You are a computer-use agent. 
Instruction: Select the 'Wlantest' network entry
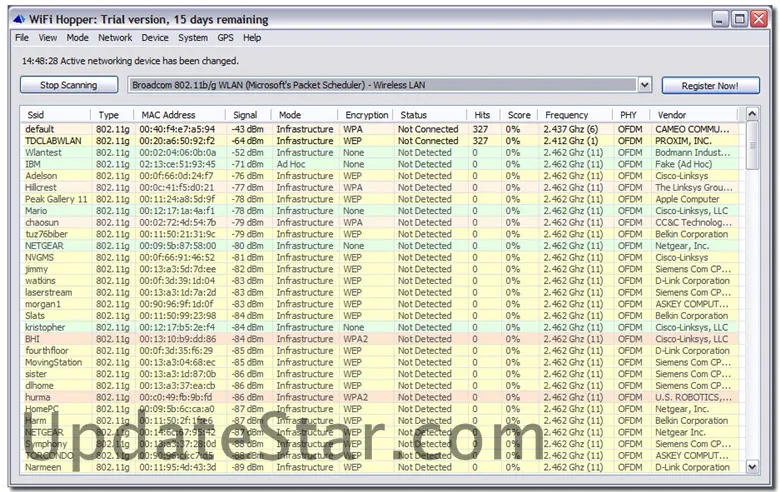click(x=383, y=153)
